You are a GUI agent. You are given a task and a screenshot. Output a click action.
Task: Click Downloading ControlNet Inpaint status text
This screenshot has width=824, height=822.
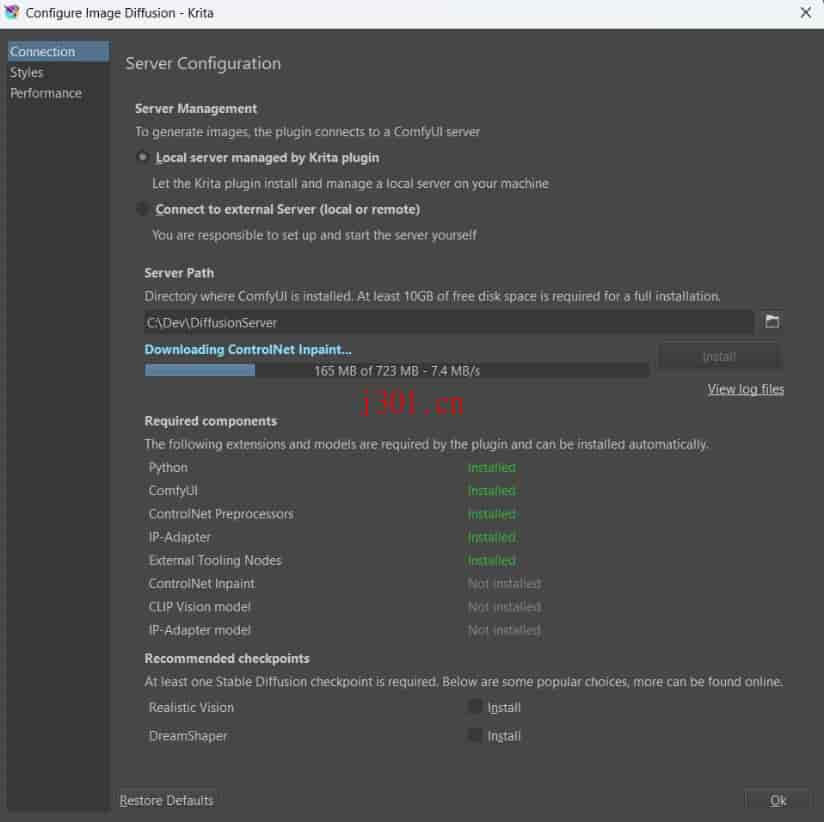pos(248,350)
